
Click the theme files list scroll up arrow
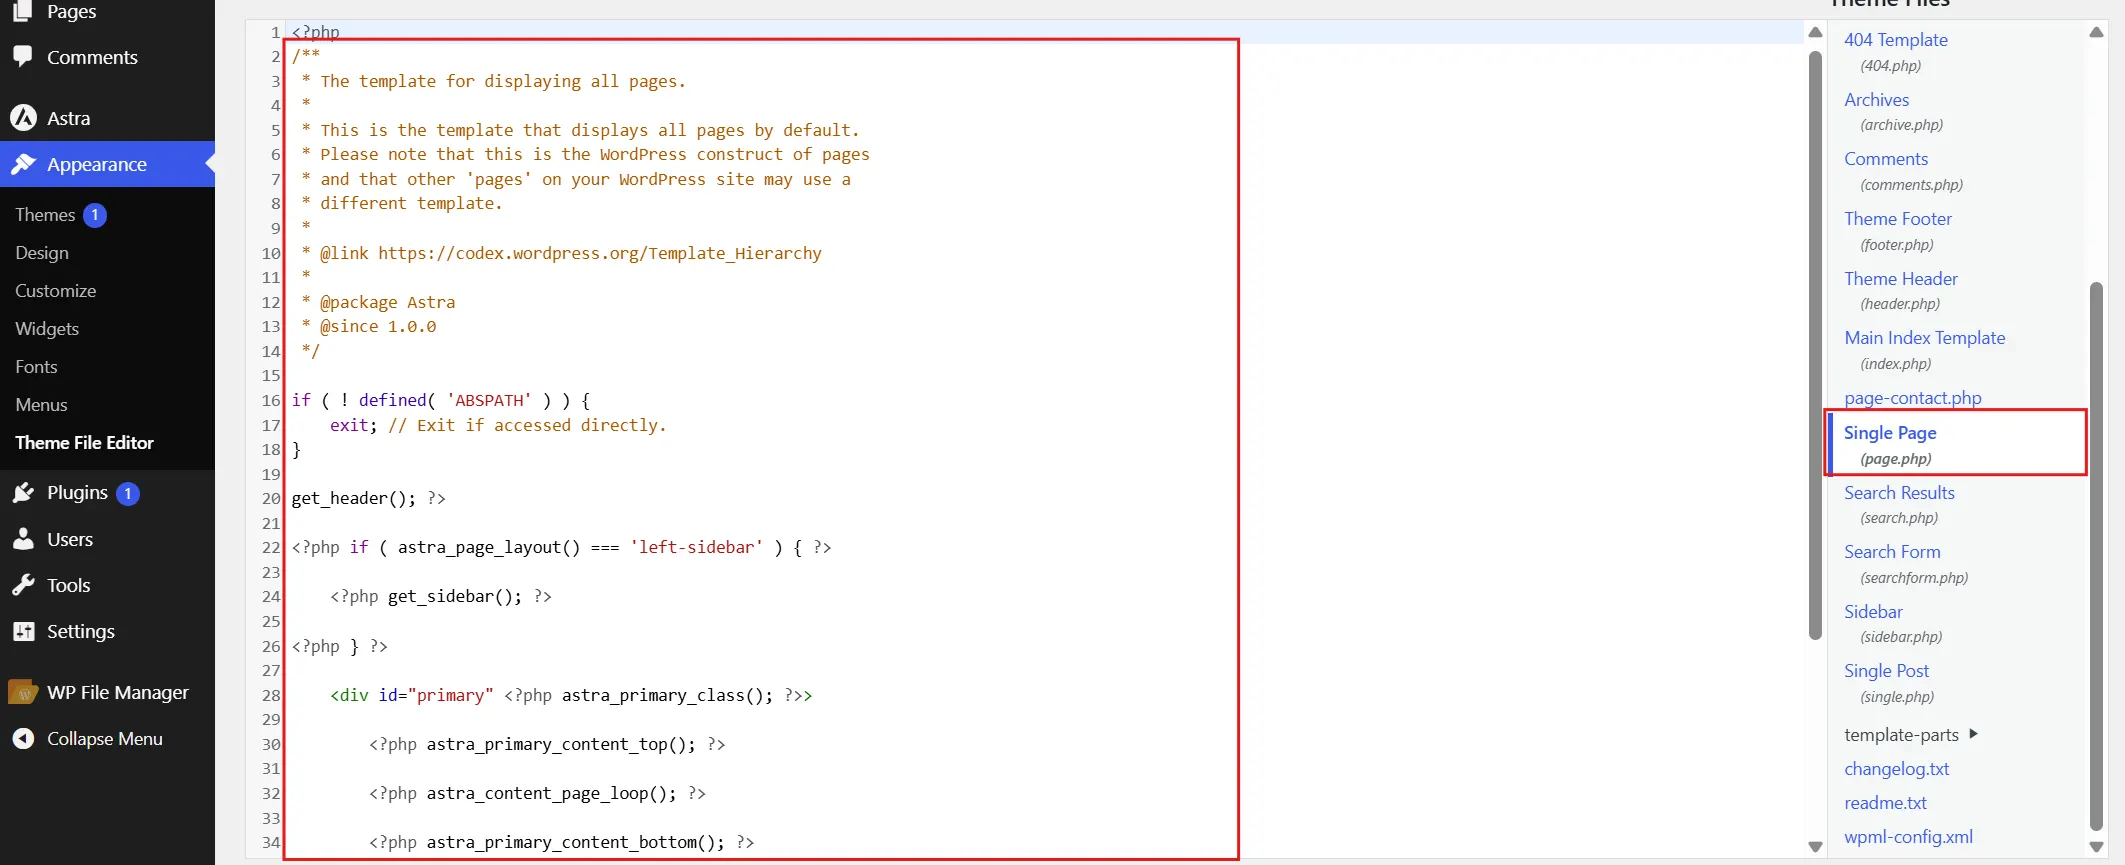[2096, 32]
